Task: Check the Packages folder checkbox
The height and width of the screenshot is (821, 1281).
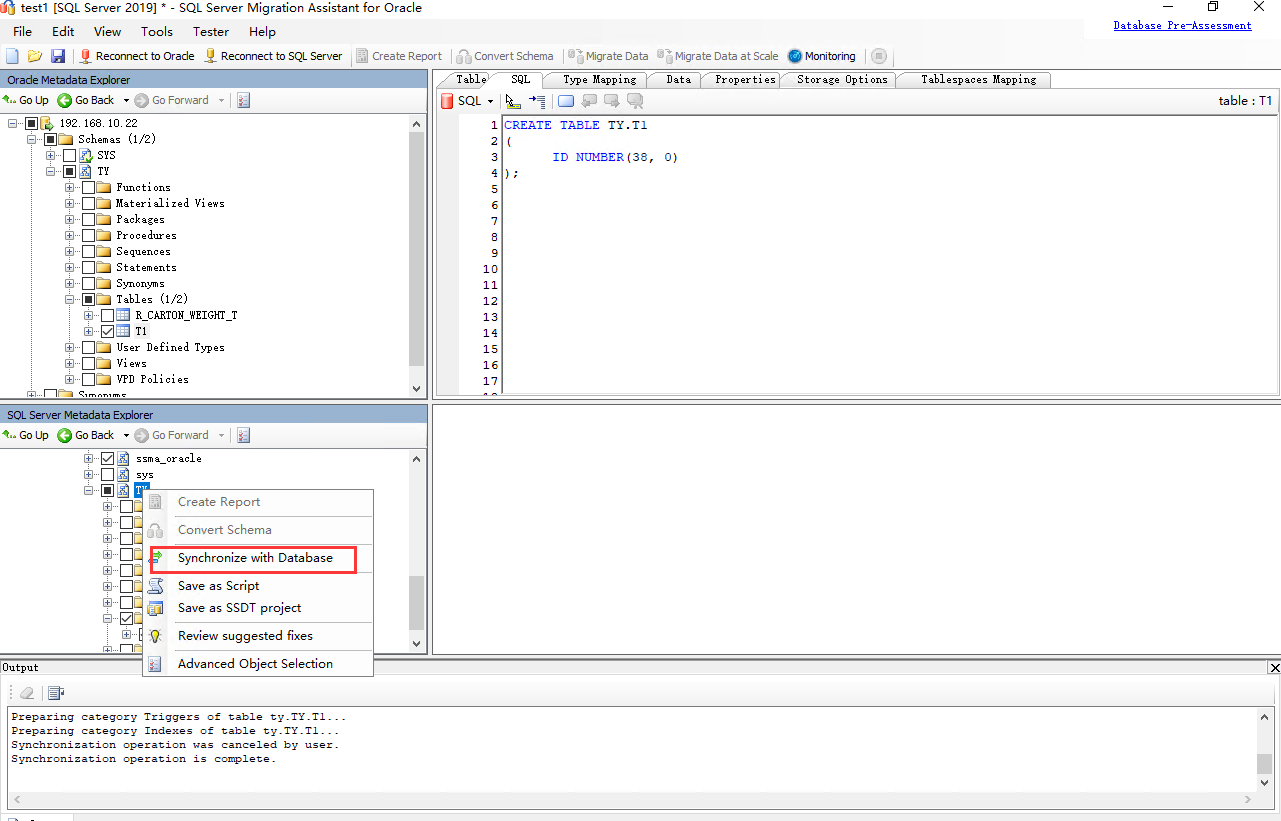Action: [88, 219]
